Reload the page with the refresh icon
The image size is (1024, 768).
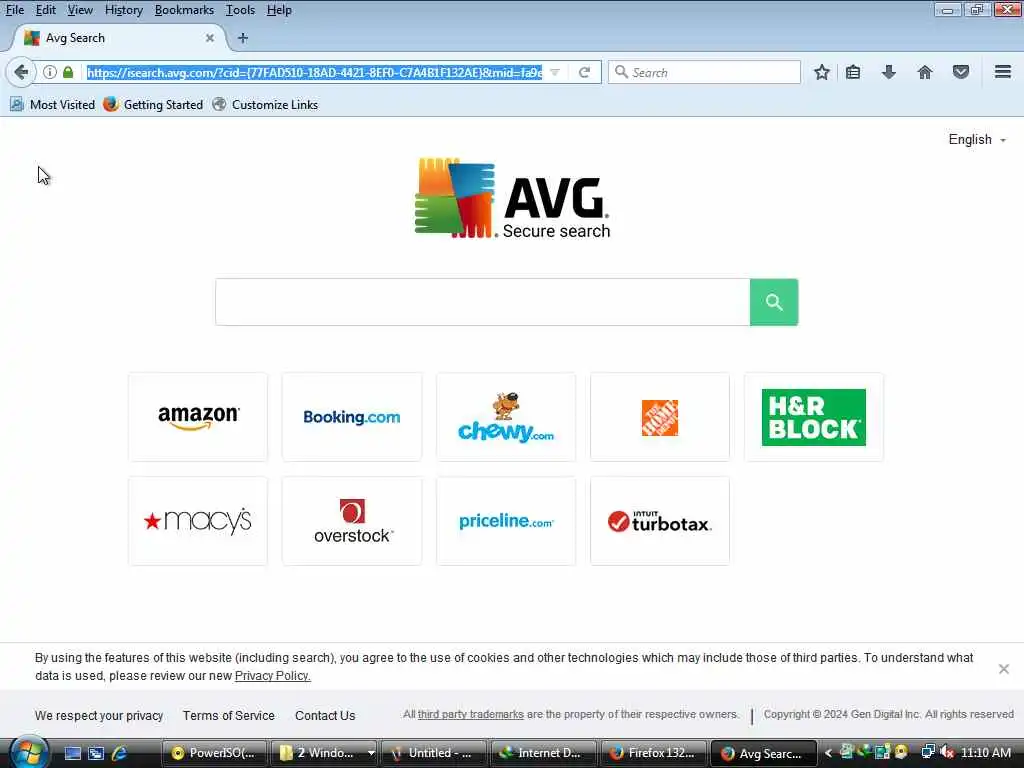tap(584, 72)
